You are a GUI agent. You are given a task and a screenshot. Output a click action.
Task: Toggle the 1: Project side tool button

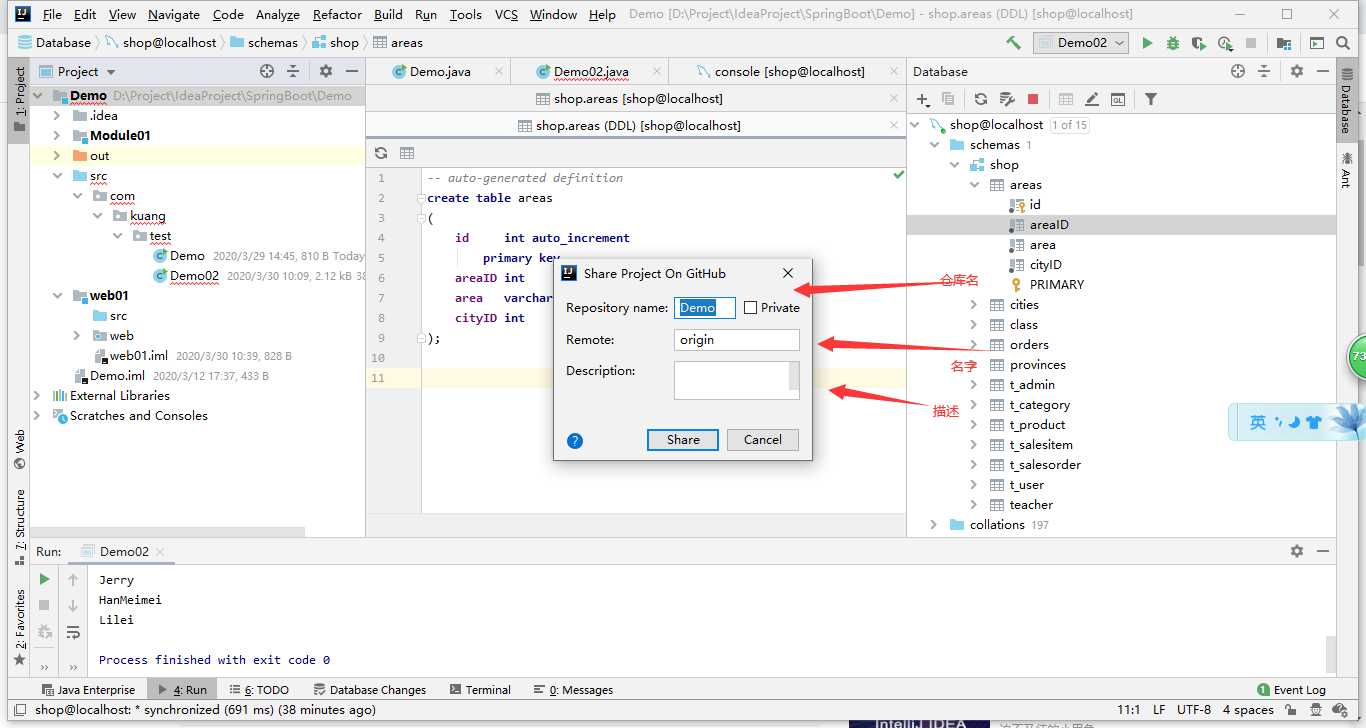[x=19, y=99]
